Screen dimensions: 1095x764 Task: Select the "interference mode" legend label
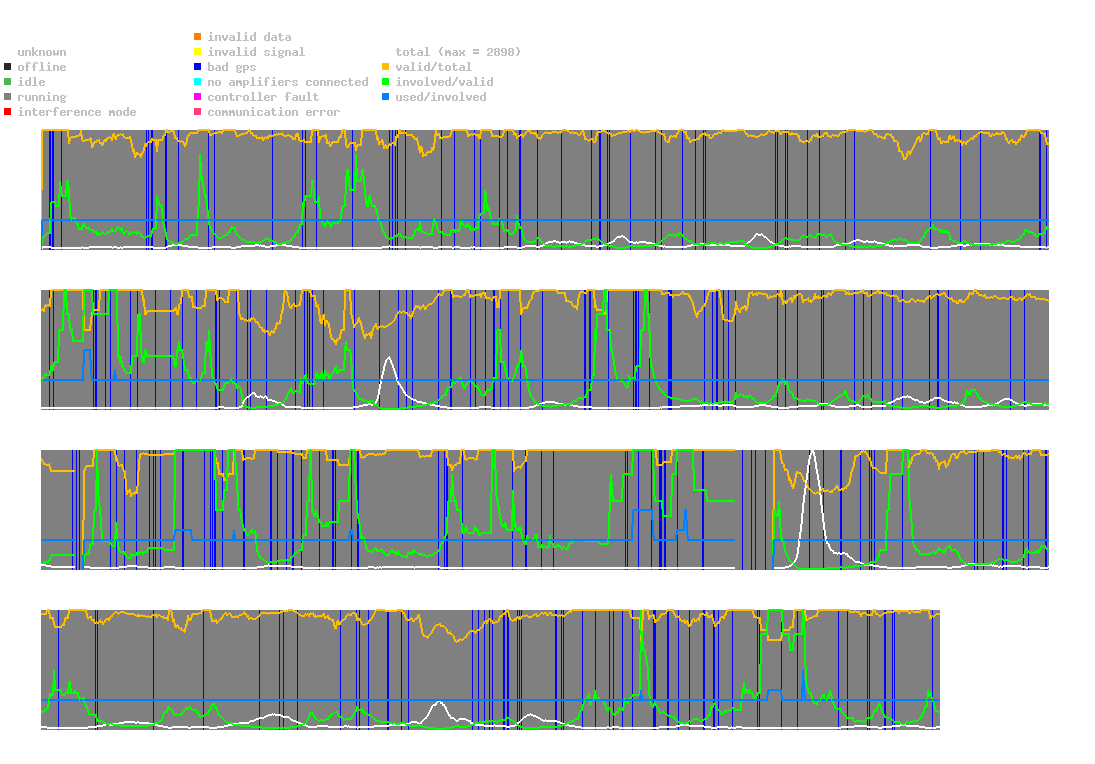click(x=77, y=112)
